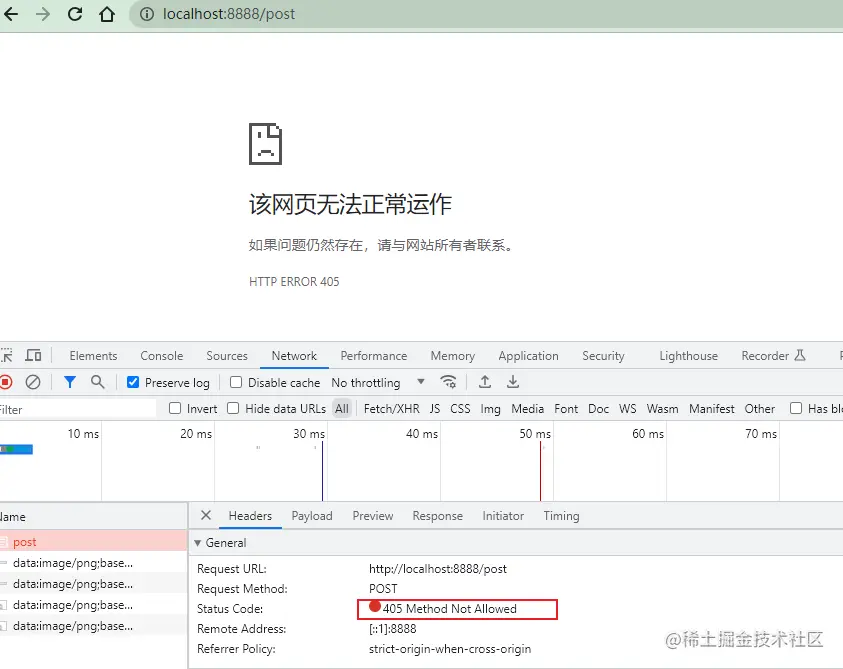843x669 pixels.
Task: Filter requests by JS
Action: click(x=434, y=409)
